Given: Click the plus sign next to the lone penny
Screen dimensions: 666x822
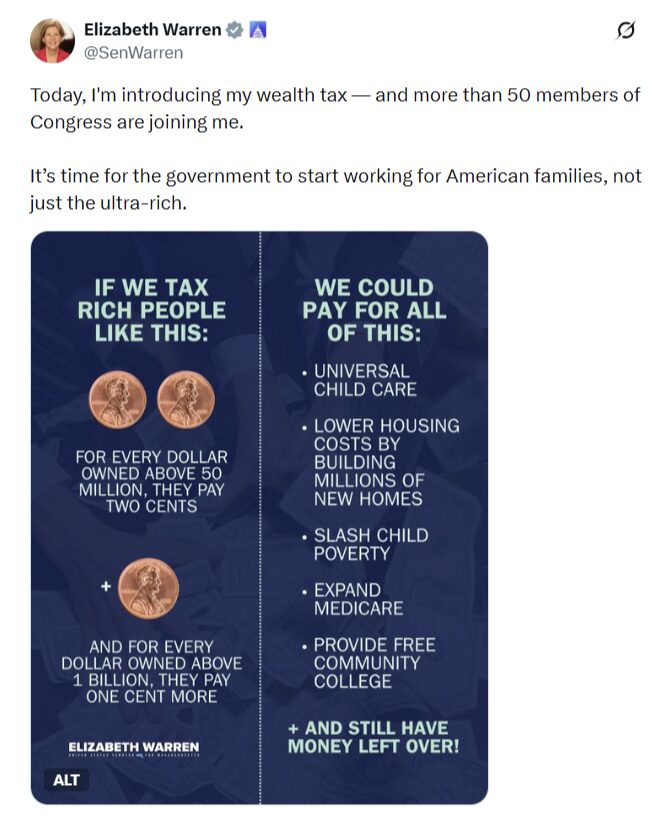Looking at the screenshot, I should (103, 588).
